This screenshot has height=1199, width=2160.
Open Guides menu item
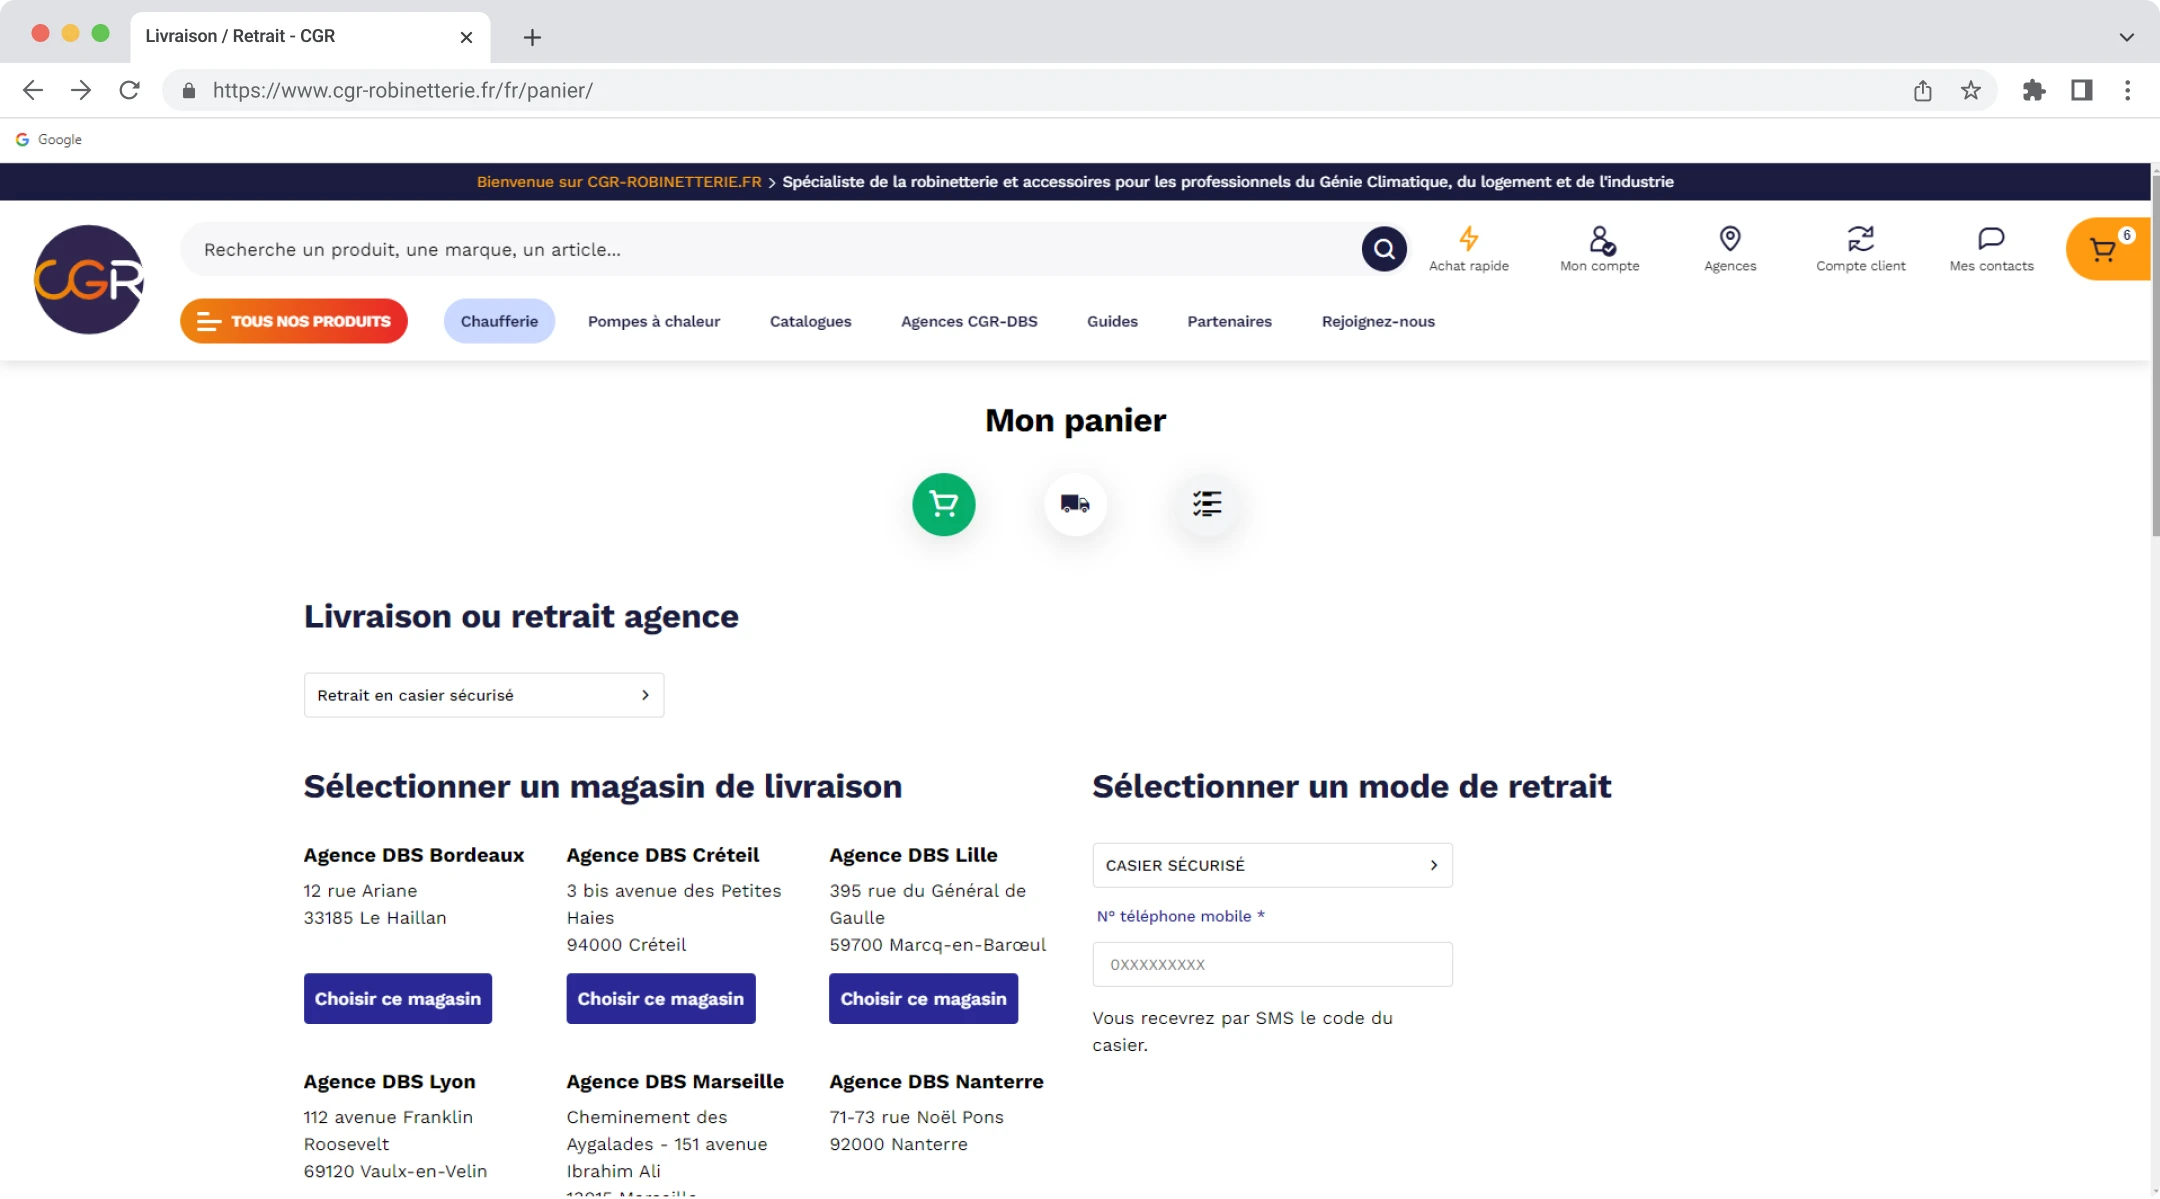(1112, 321)
